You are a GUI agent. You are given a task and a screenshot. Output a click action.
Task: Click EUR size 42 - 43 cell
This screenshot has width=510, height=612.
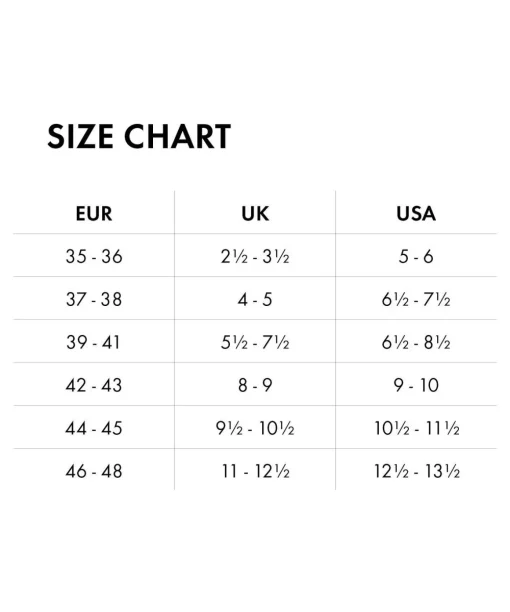coord(94,385)
